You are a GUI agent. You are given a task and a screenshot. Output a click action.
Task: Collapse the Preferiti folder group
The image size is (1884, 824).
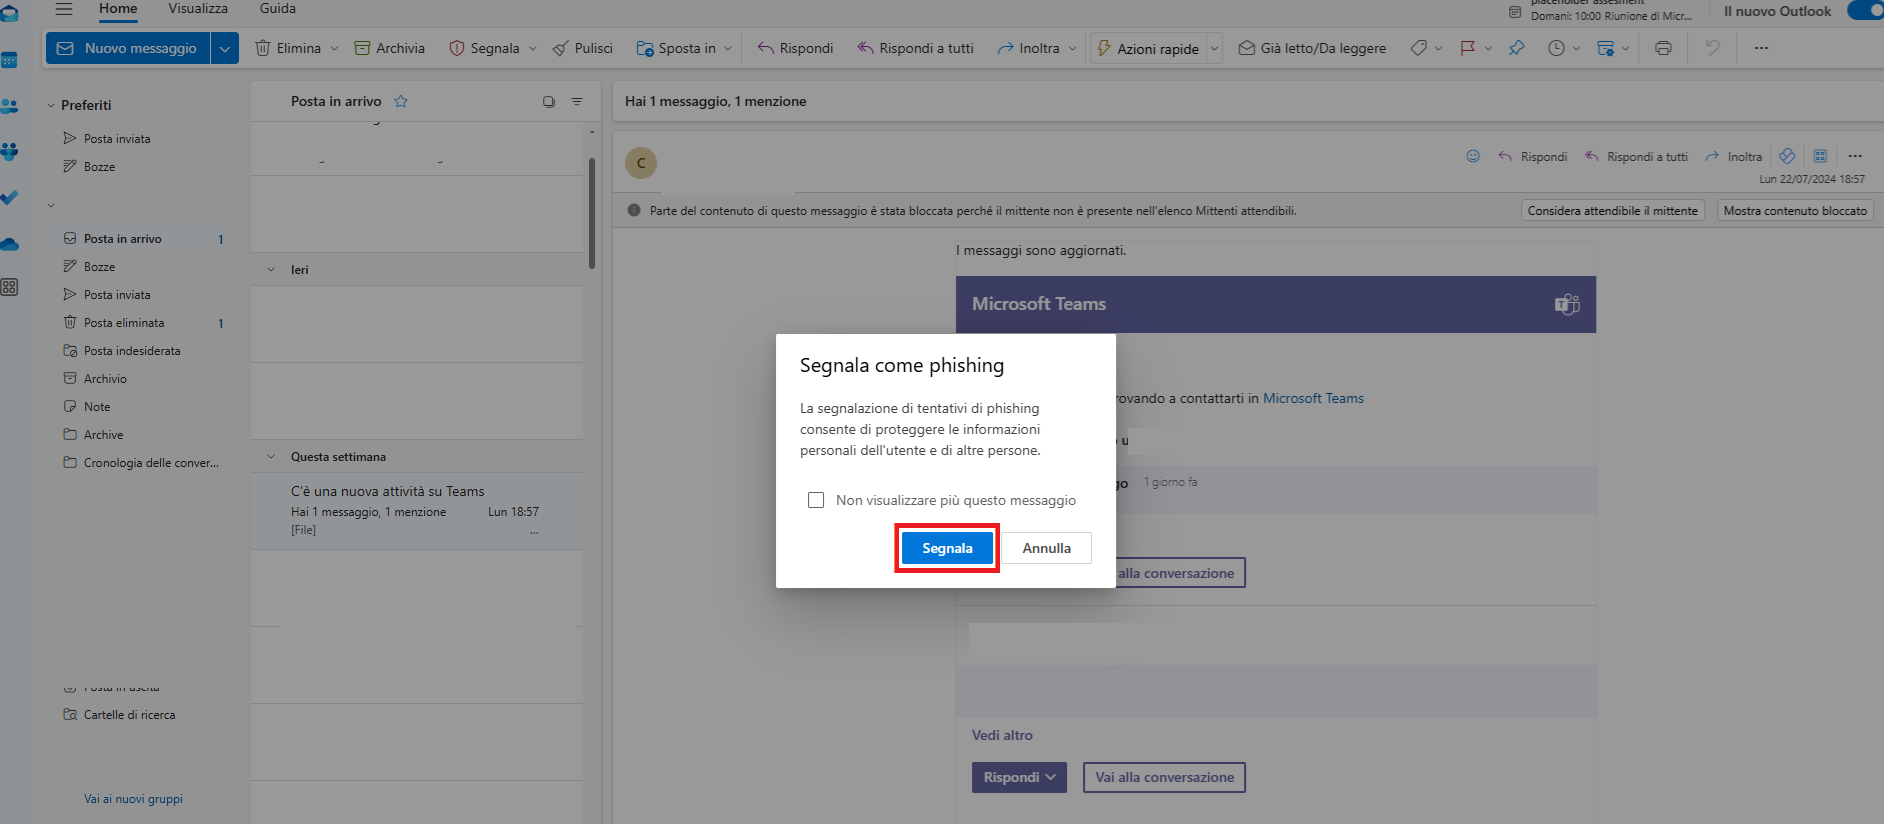[x=51, y=105]
